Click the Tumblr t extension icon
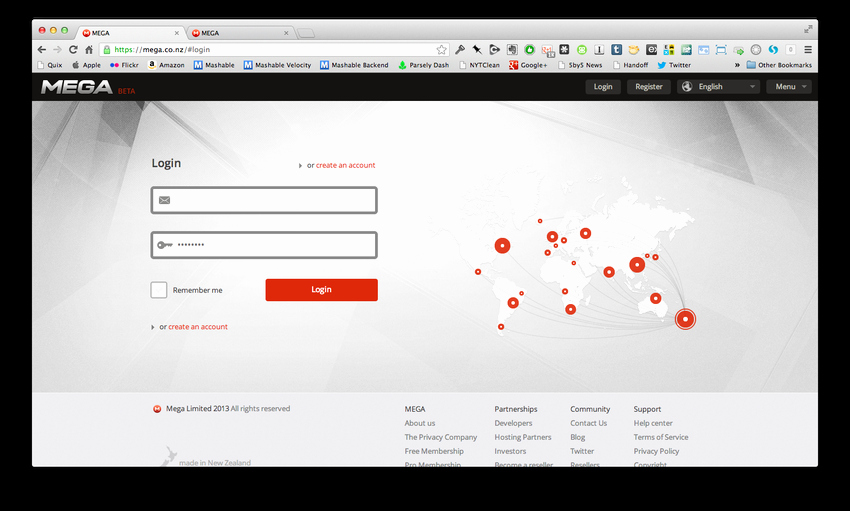 (616, 49)
